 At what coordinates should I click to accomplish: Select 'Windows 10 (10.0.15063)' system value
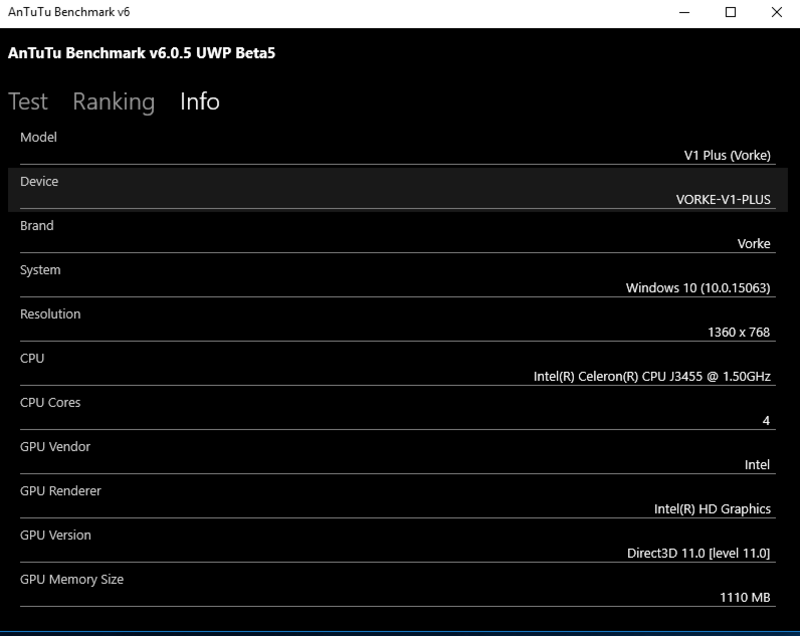click(698, 288)
